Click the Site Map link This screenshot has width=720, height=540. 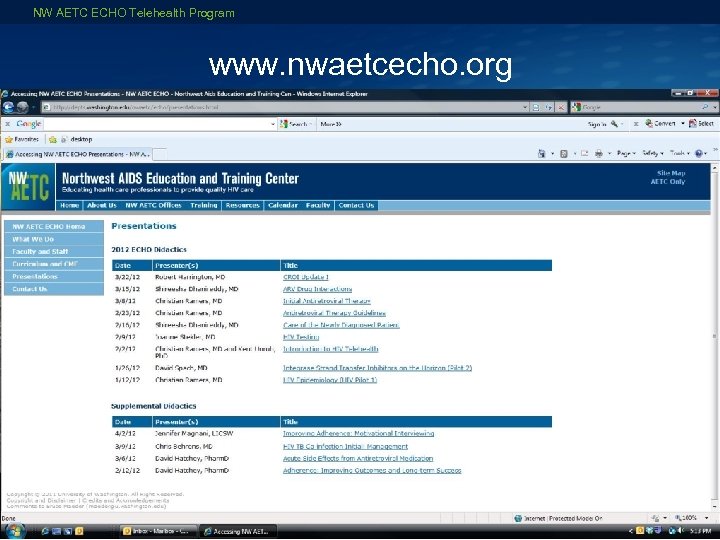(x=671, y=173)
